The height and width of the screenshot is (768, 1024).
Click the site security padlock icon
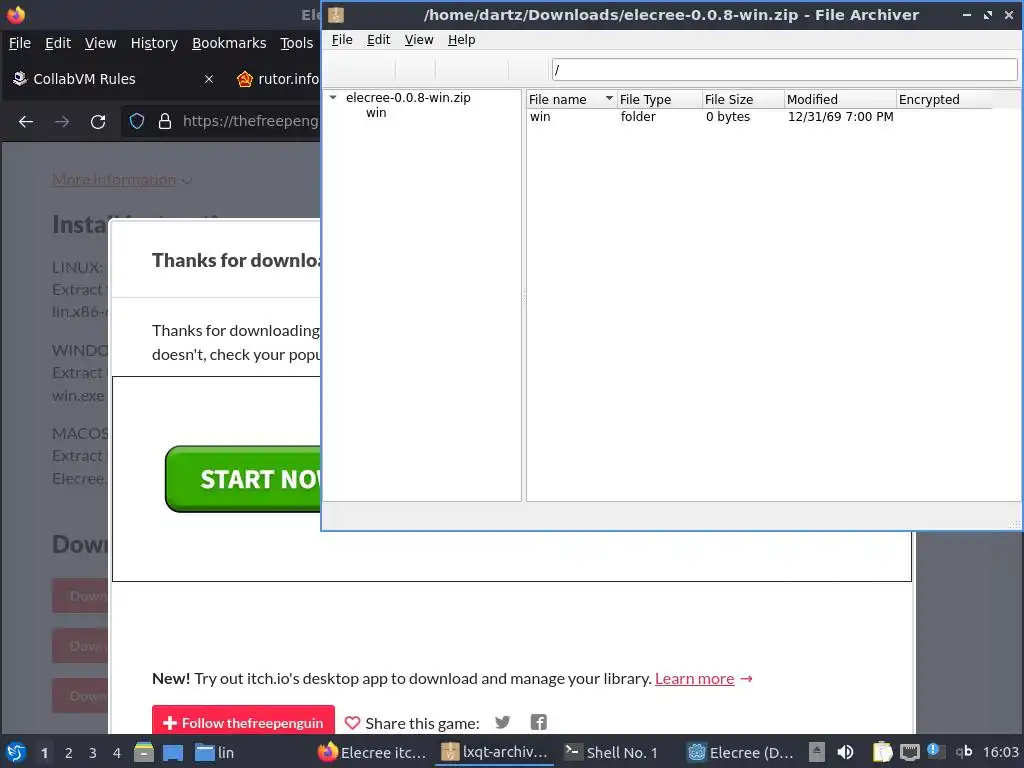click(165, 121)
